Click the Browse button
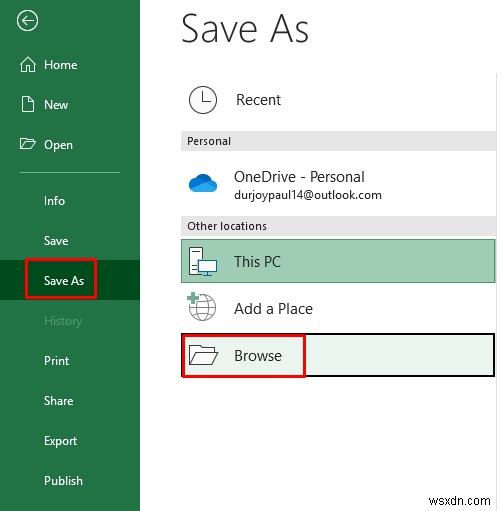The image size is (502, 511). (x=338, y=355)
